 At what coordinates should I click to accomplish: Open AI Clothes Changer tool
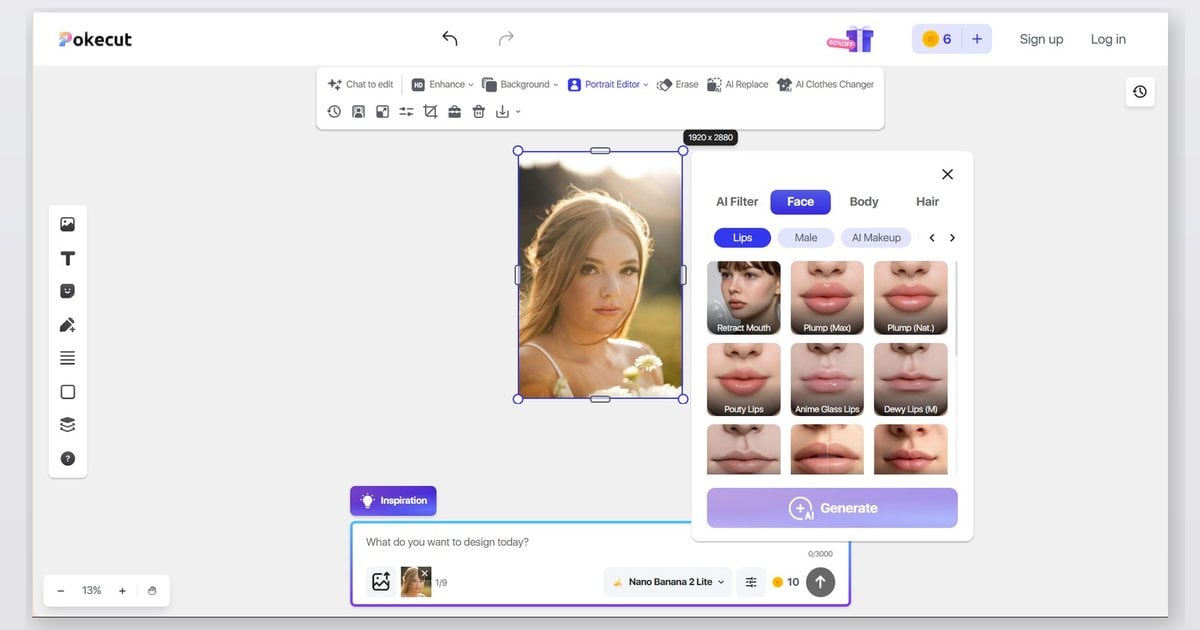pyautogui.click(x=826, y=85)
